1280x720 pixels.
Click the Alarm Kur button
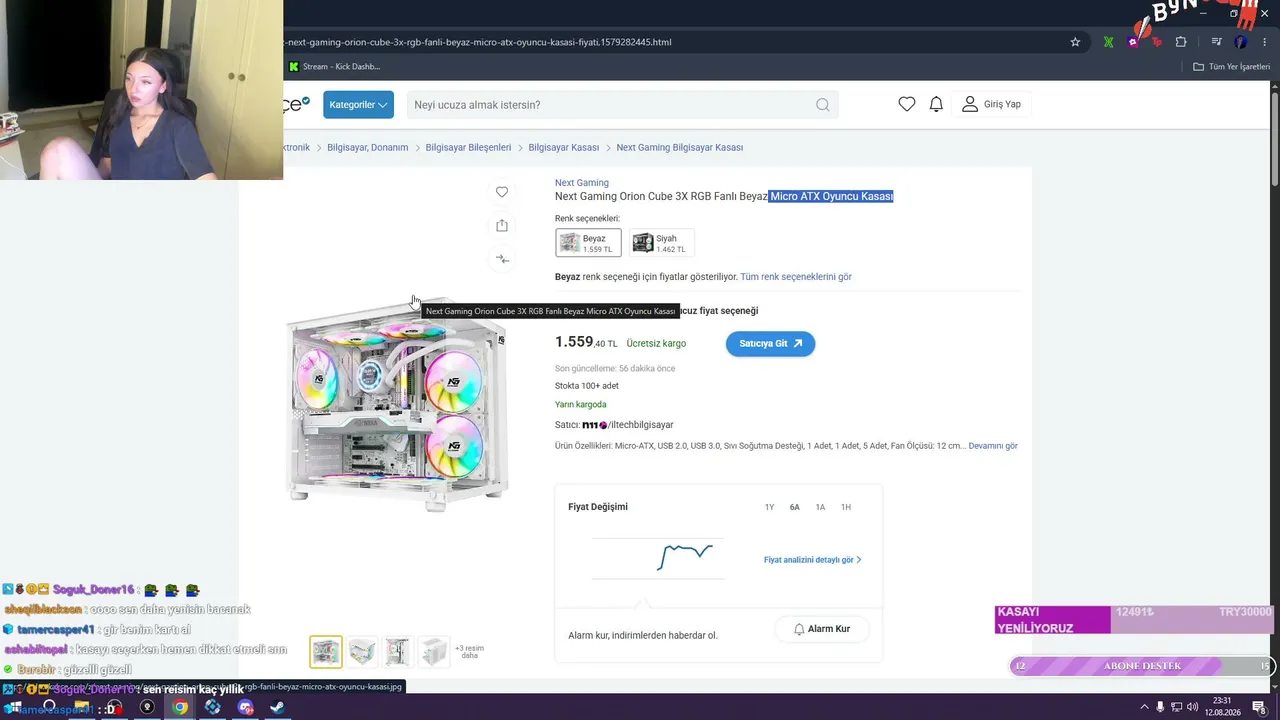click(x=821, y=629)
